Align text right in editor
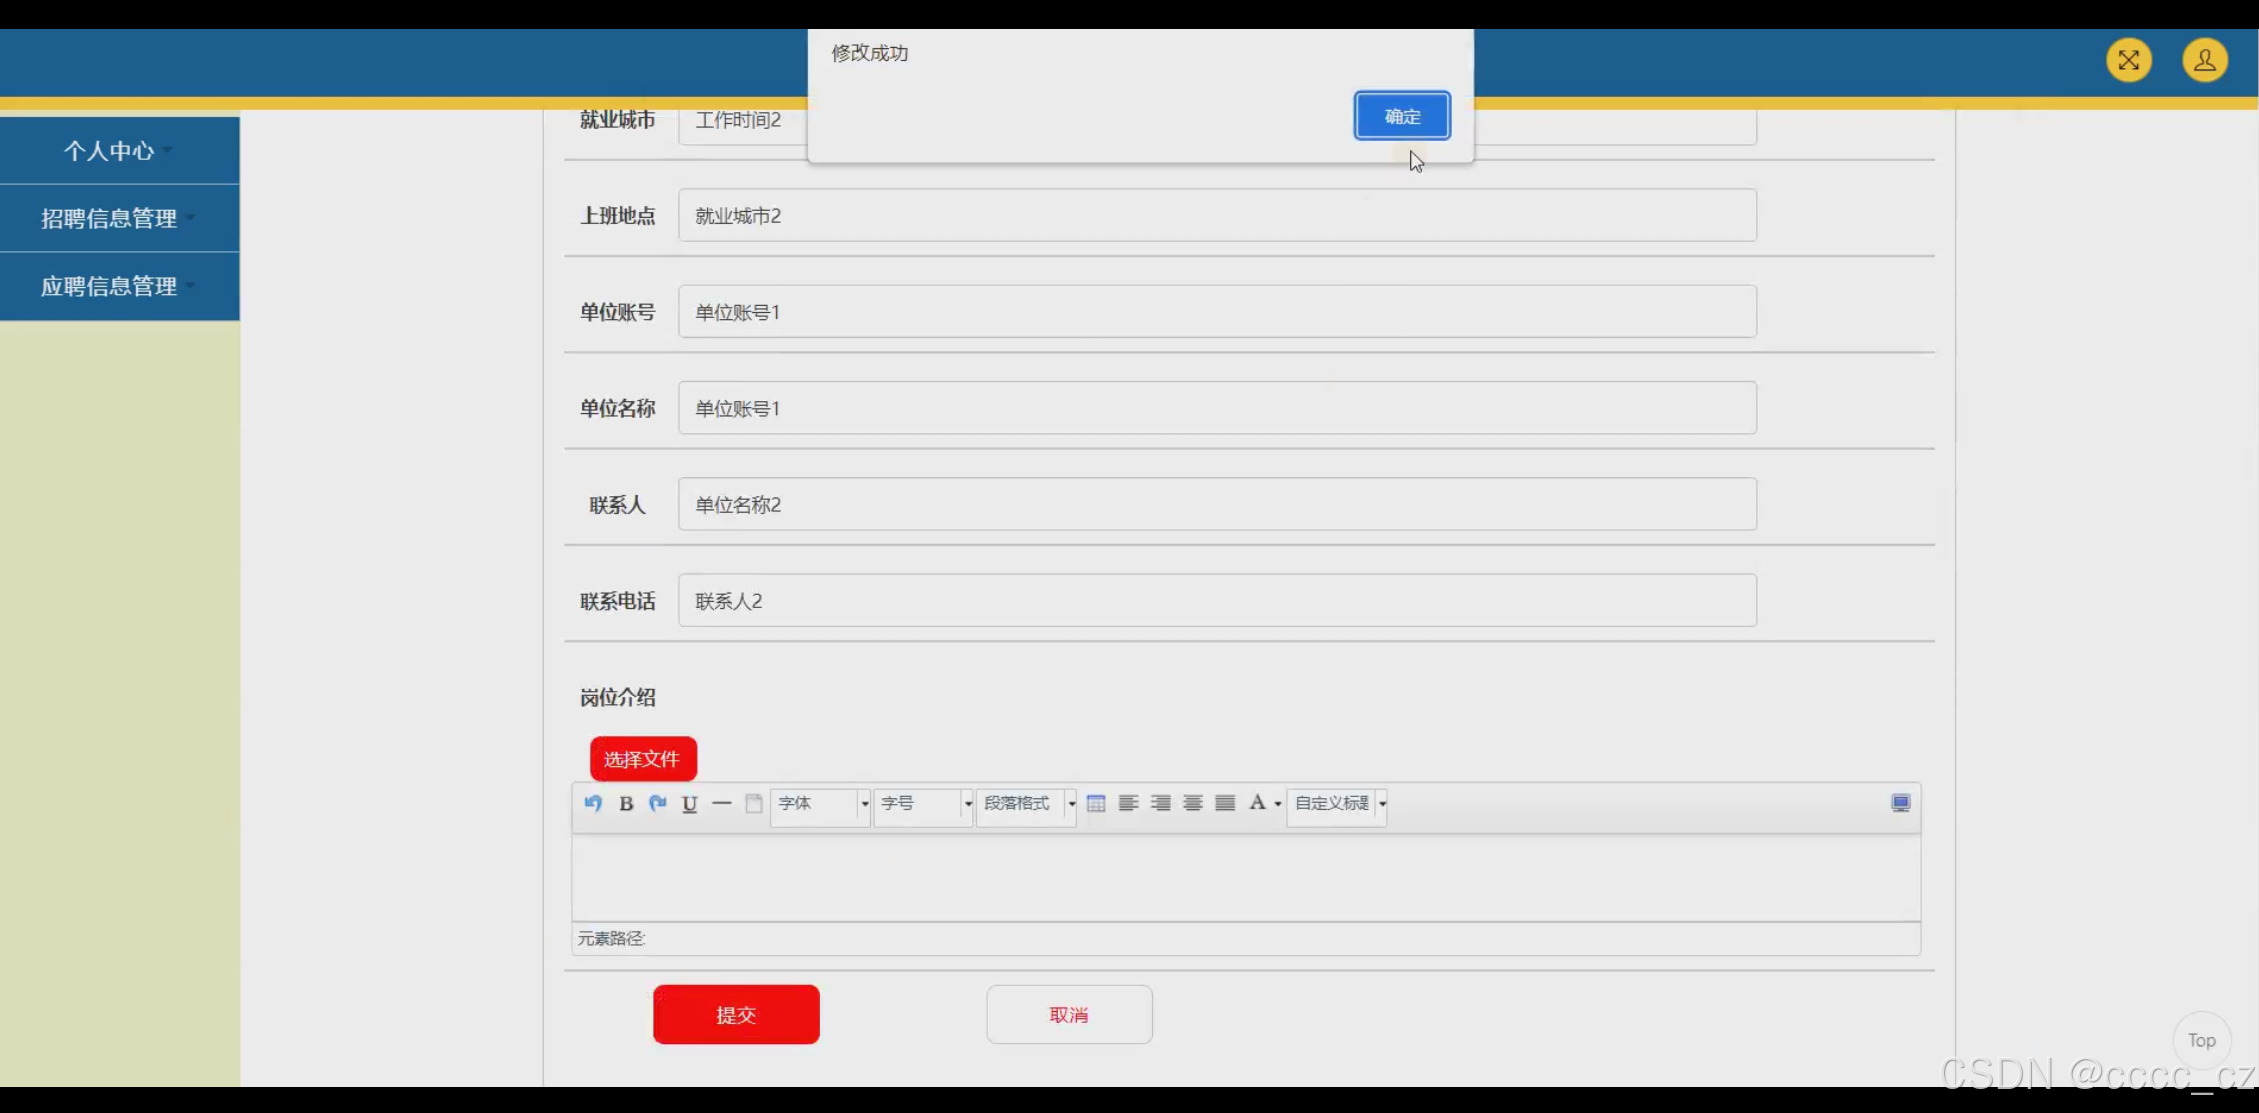2259x1113 pixels. coord(1160,803)
